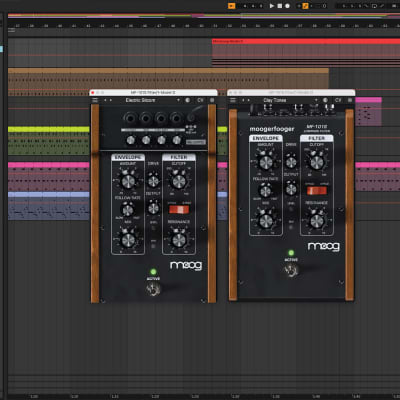Click Envelope Amount knob in Clay Tones plugin
The height and width of the screenshot is (400, 400).
point(266,163)
